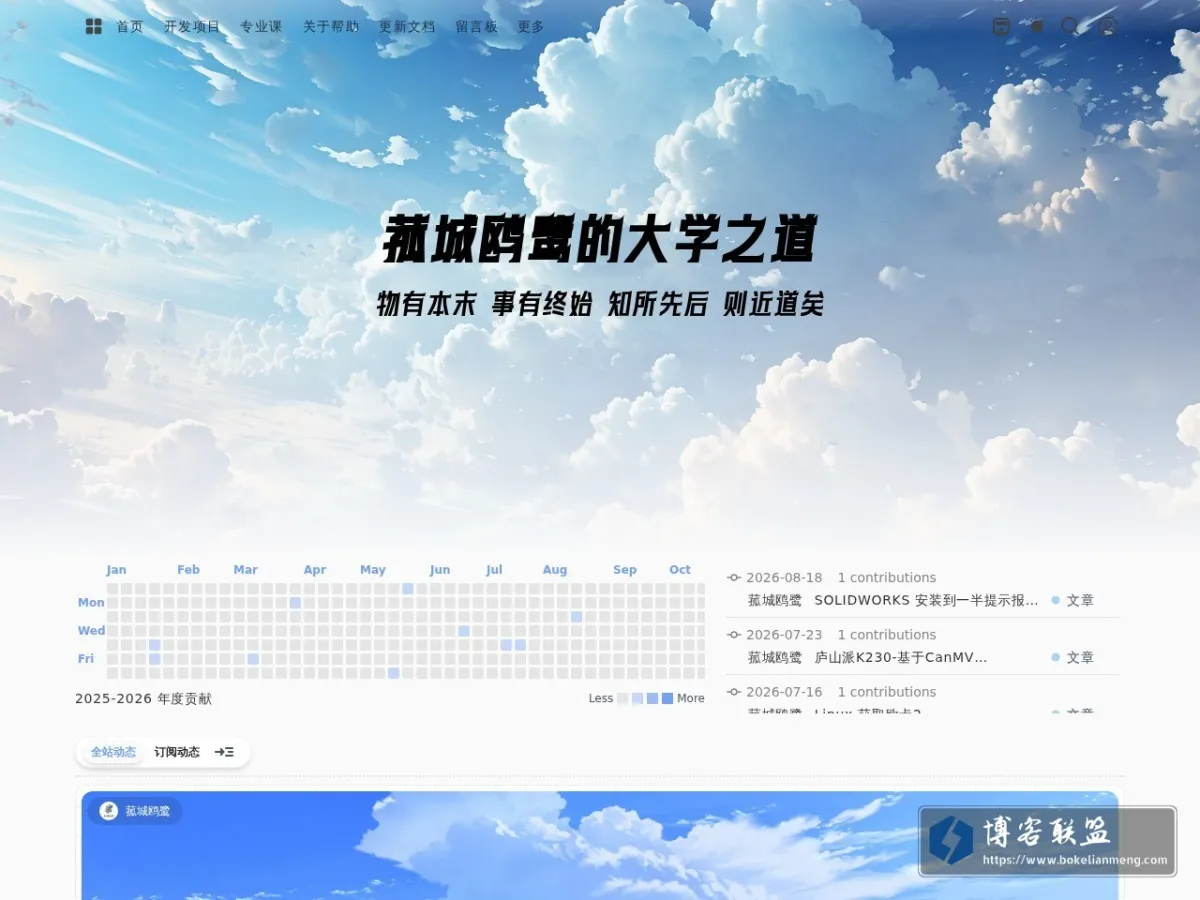Click 文章 tag of the SOLIDWORKS entry

(1080, 600)
